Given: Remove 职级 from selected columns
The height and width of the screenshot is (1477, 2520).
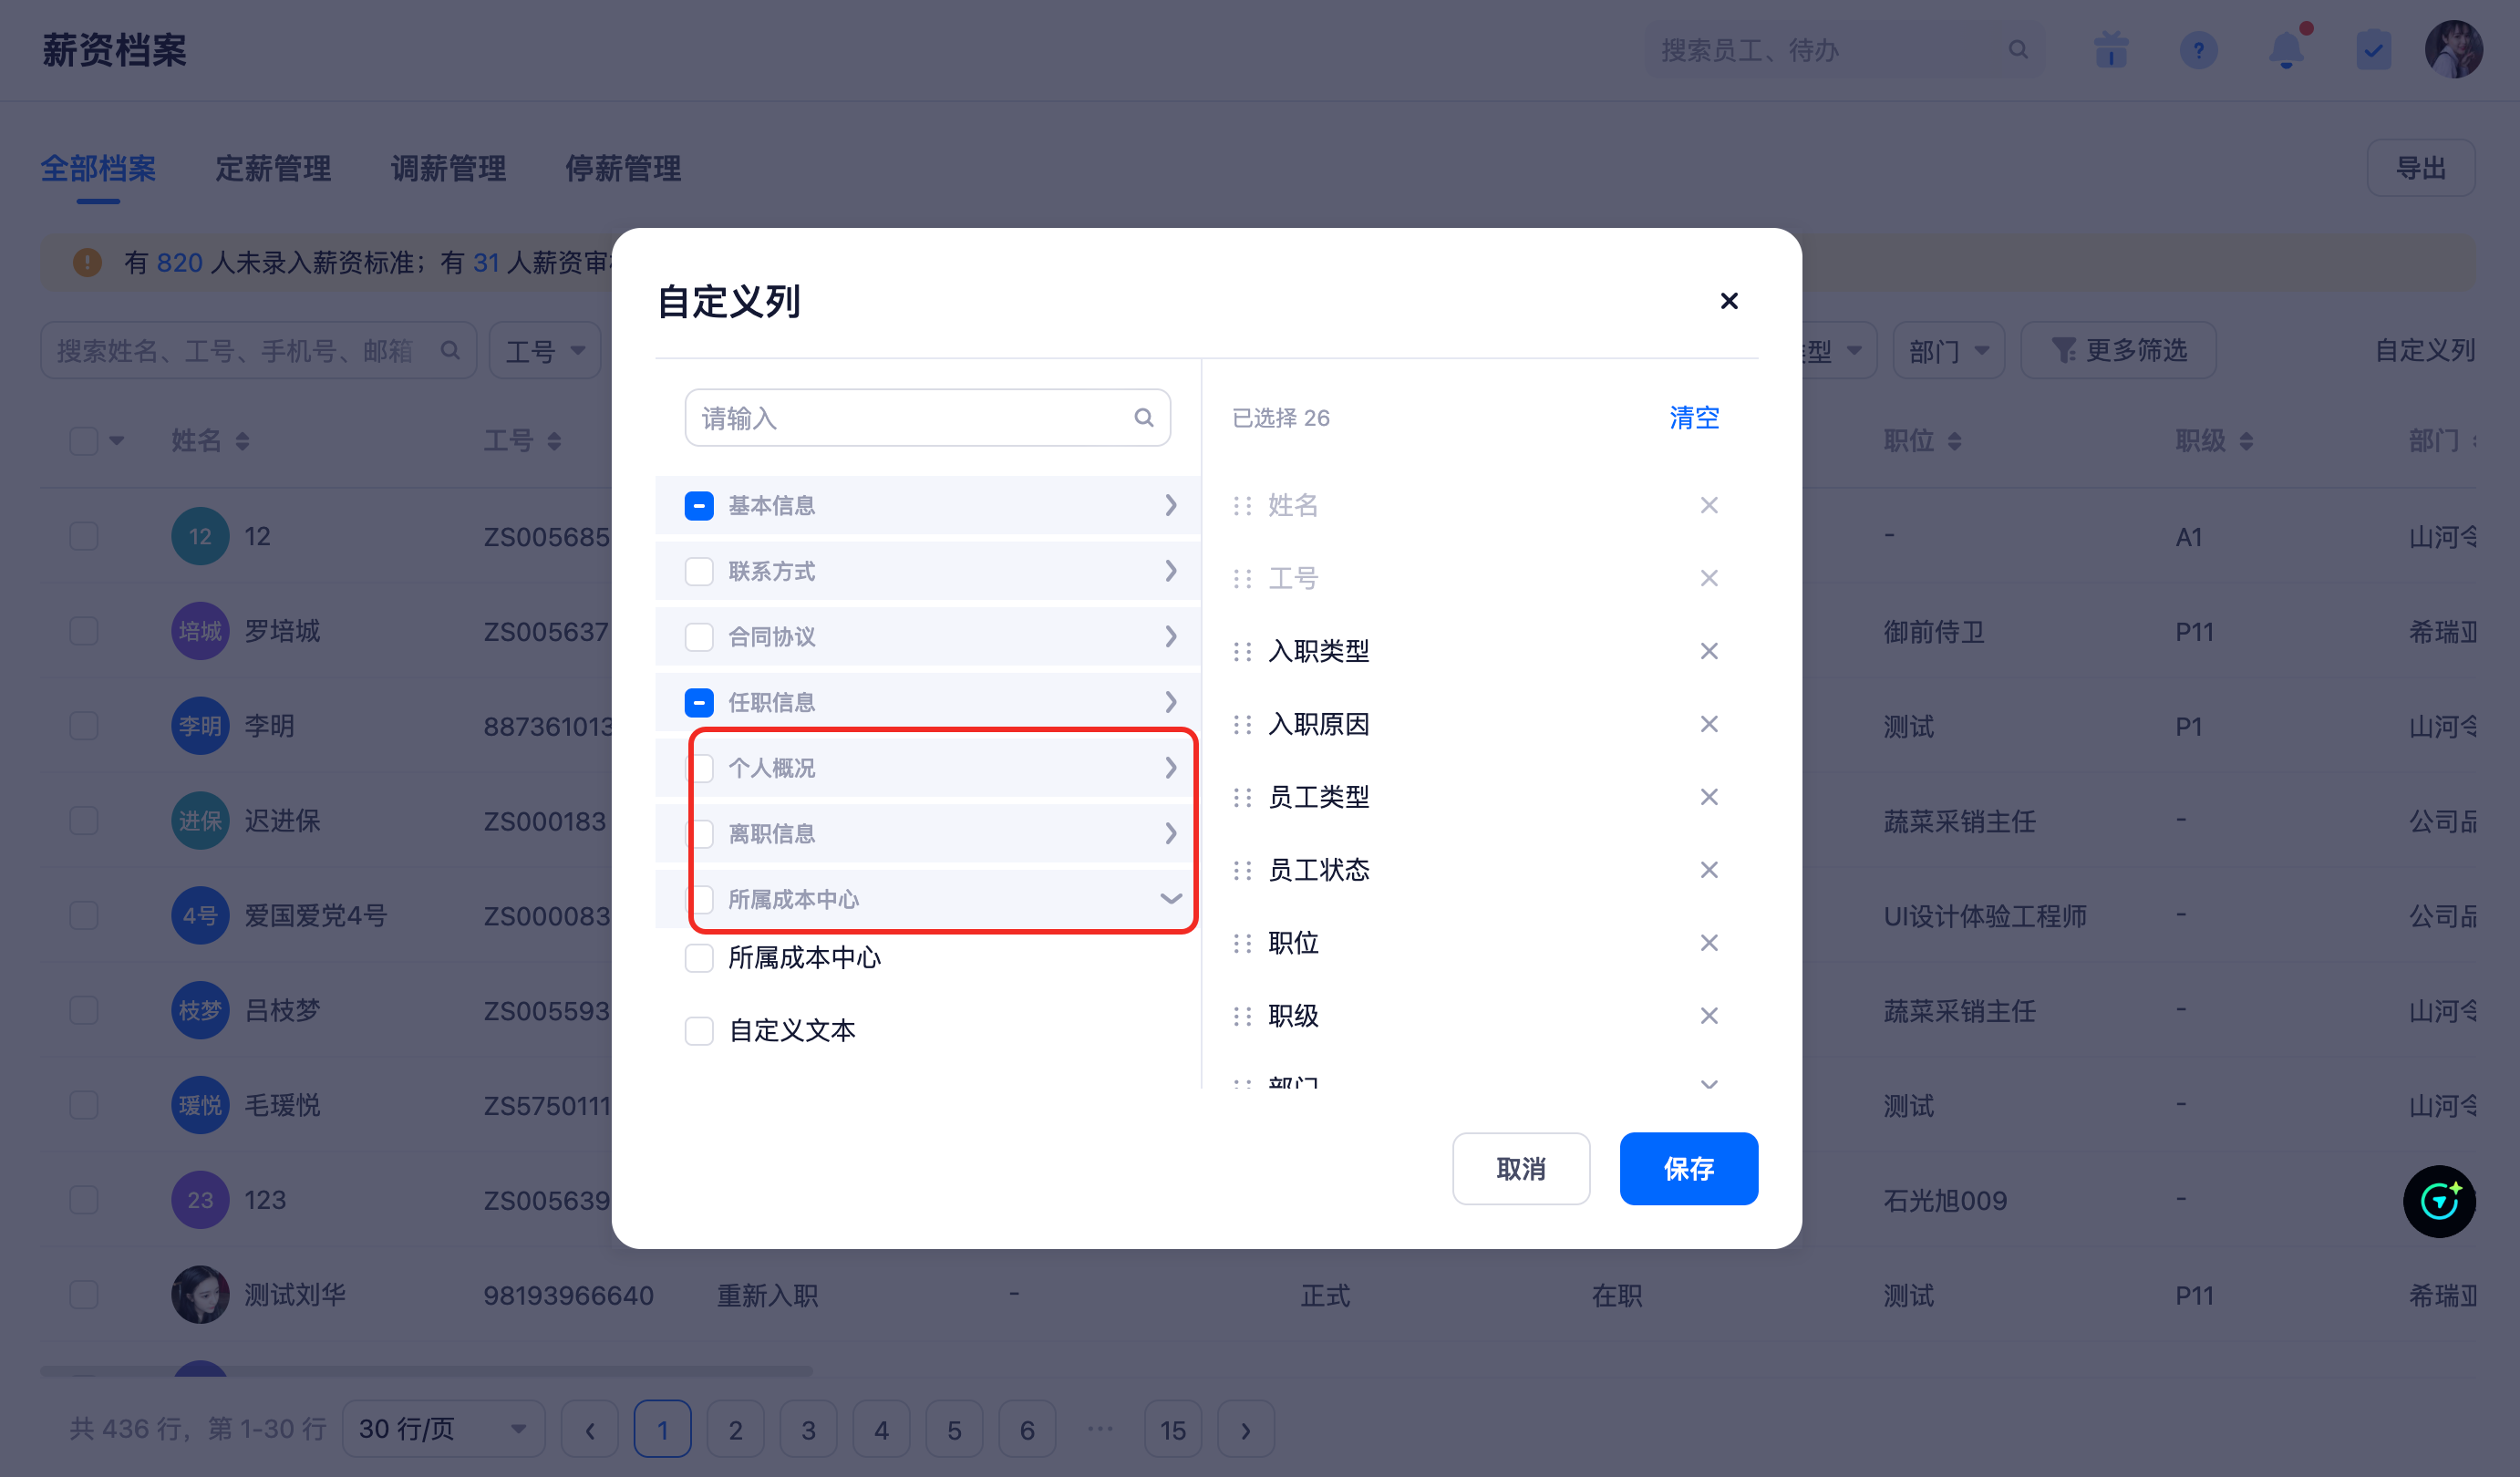Looking at the screenshot, I should (x=1709, y=1016).
